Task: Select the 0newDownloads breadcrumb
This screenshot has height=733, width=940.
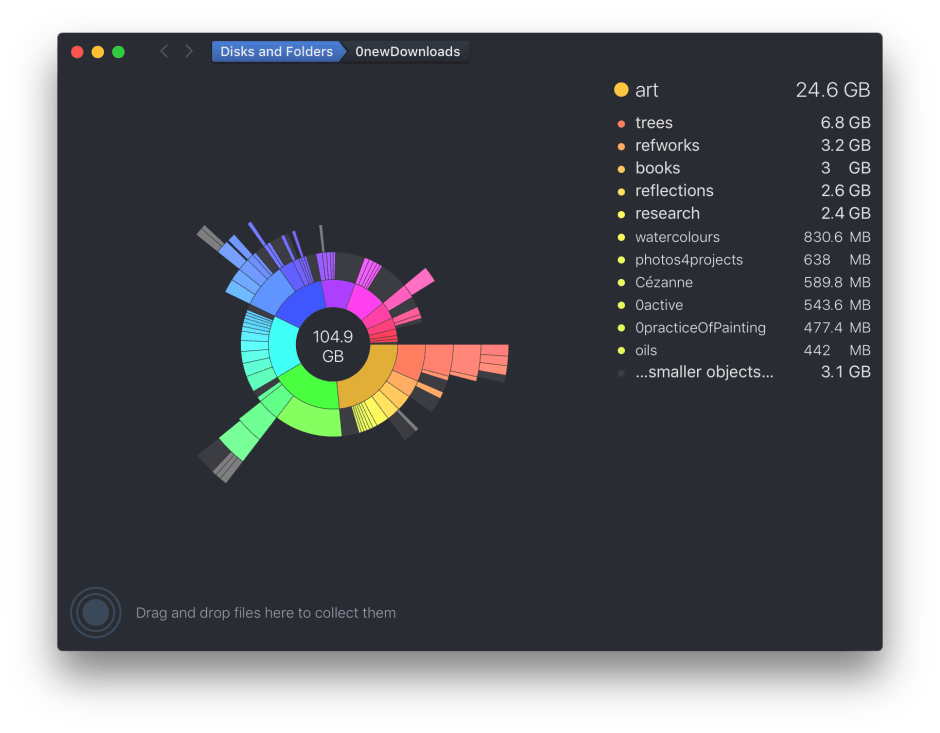Action: pyautogui.click(x=407, y=51)
